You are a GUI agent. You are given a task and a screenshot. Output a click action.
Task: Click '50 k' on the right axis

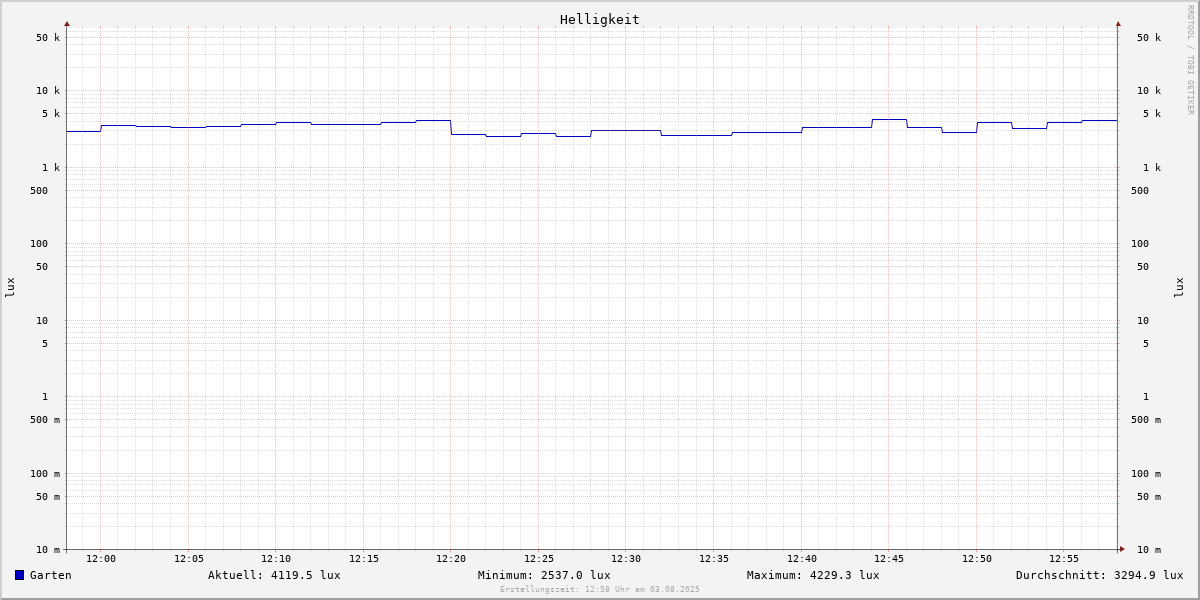[1149, 38]
